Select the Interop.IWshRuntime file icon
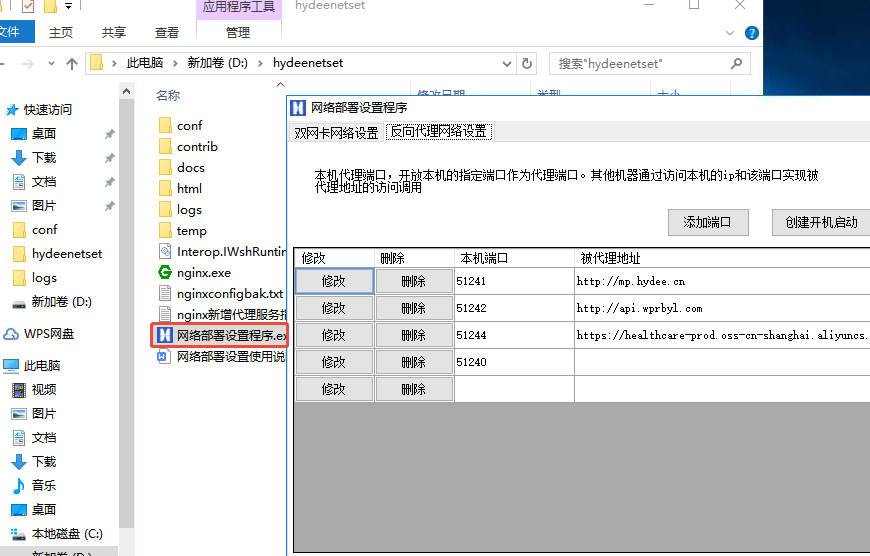Viewport: 870px width, 556px height. pos(165,252)
